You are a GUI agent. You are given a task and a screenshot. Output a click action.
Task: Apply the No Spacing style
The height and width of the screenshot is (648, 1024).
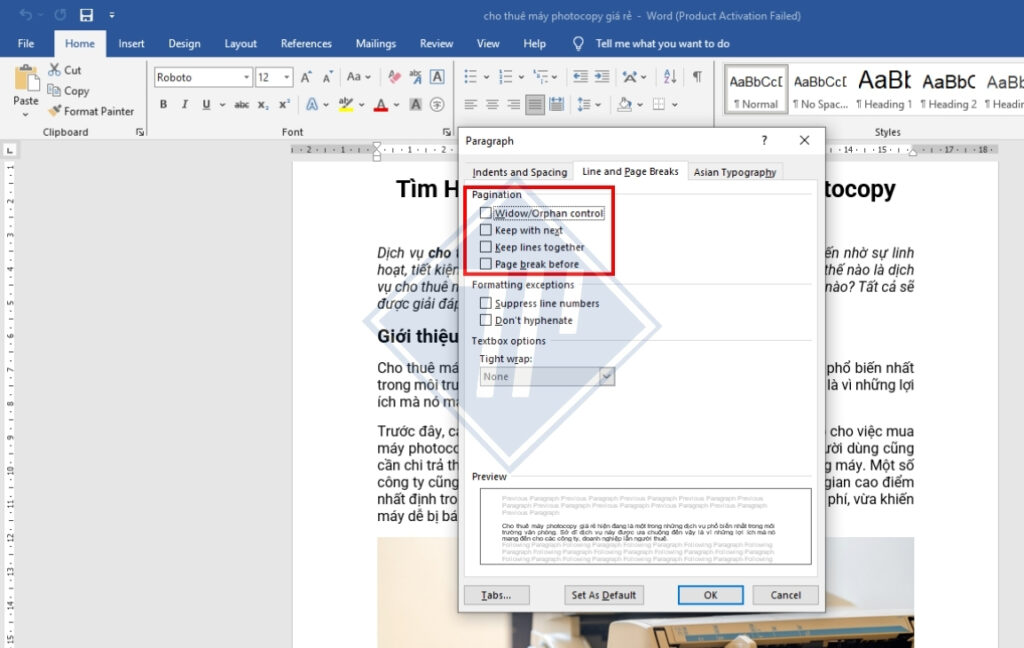(x=820, y=89)
